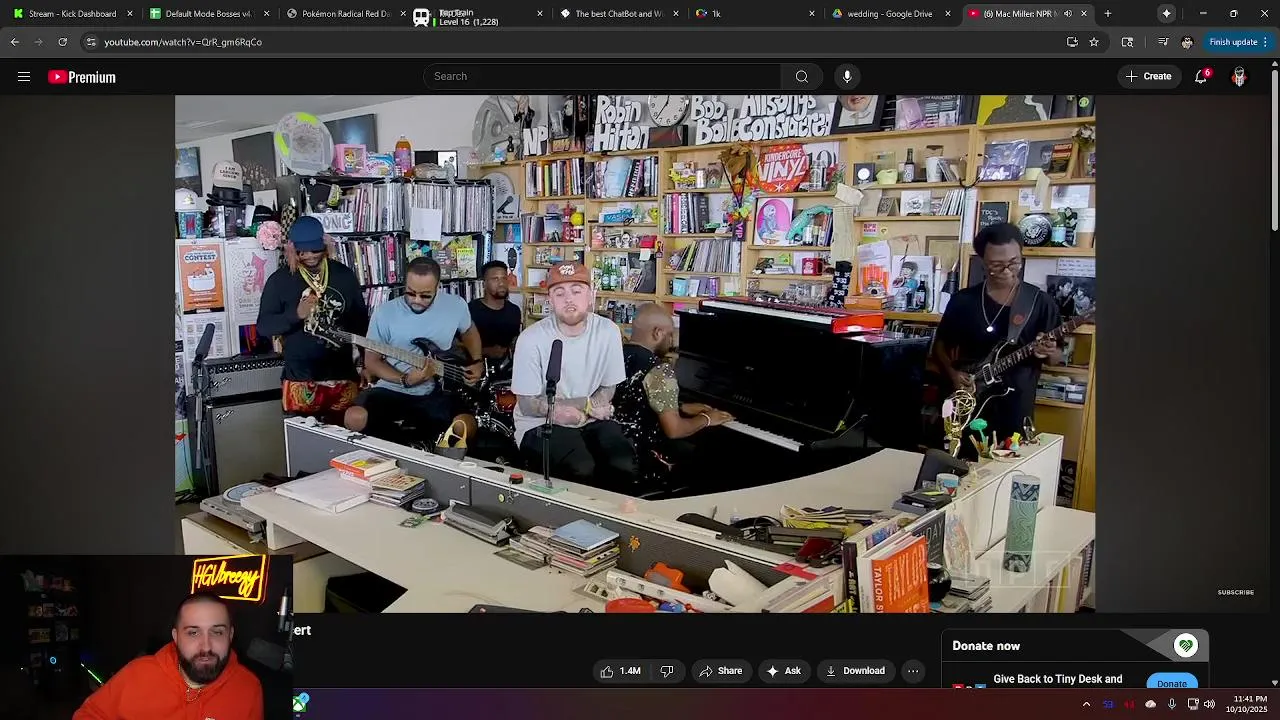1280x720 pixels.
Task: Open the YouTube account avatar menu
Action: pos(1239,77)
